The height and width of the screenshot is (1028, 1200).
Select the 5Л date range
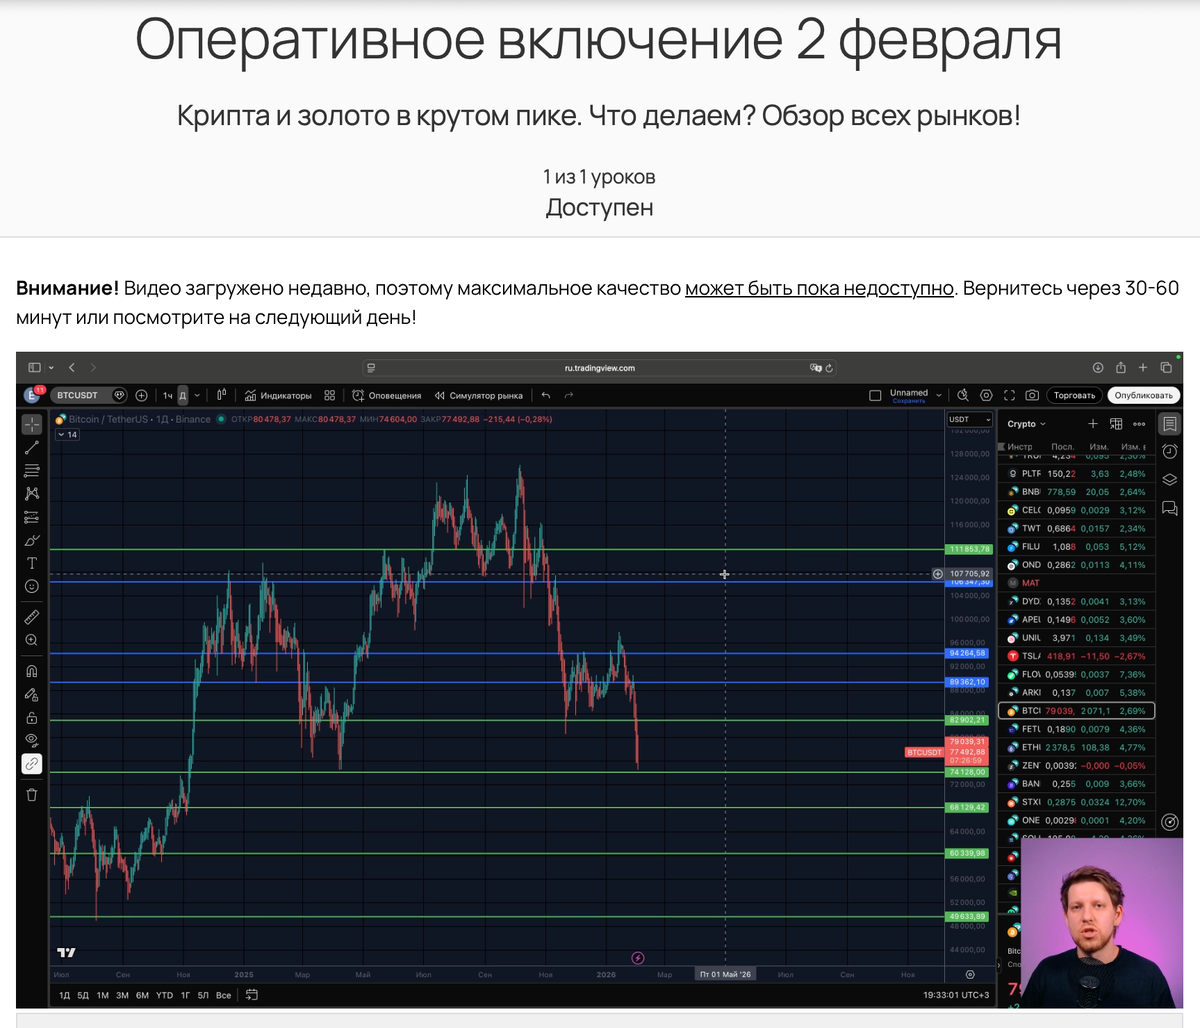pos(203,995)
